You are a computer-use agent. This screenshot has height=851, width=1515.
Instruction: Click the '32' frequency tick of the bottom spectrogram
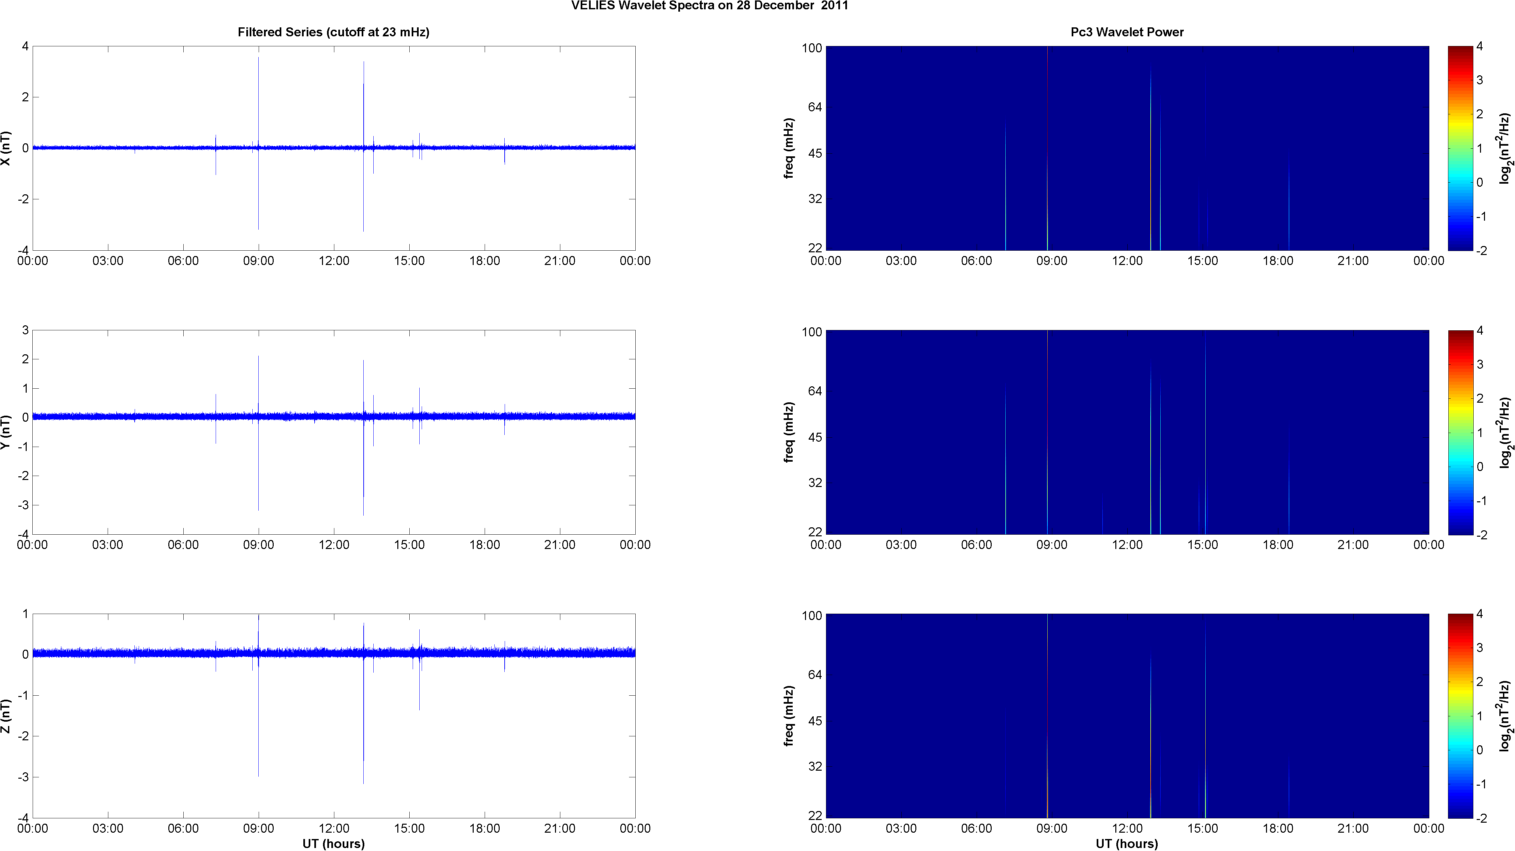click(815, 766)
